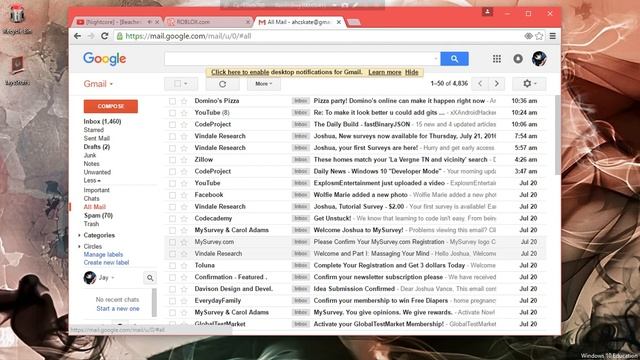
Task: Click the browser back arrow
Action: point(78,36)
